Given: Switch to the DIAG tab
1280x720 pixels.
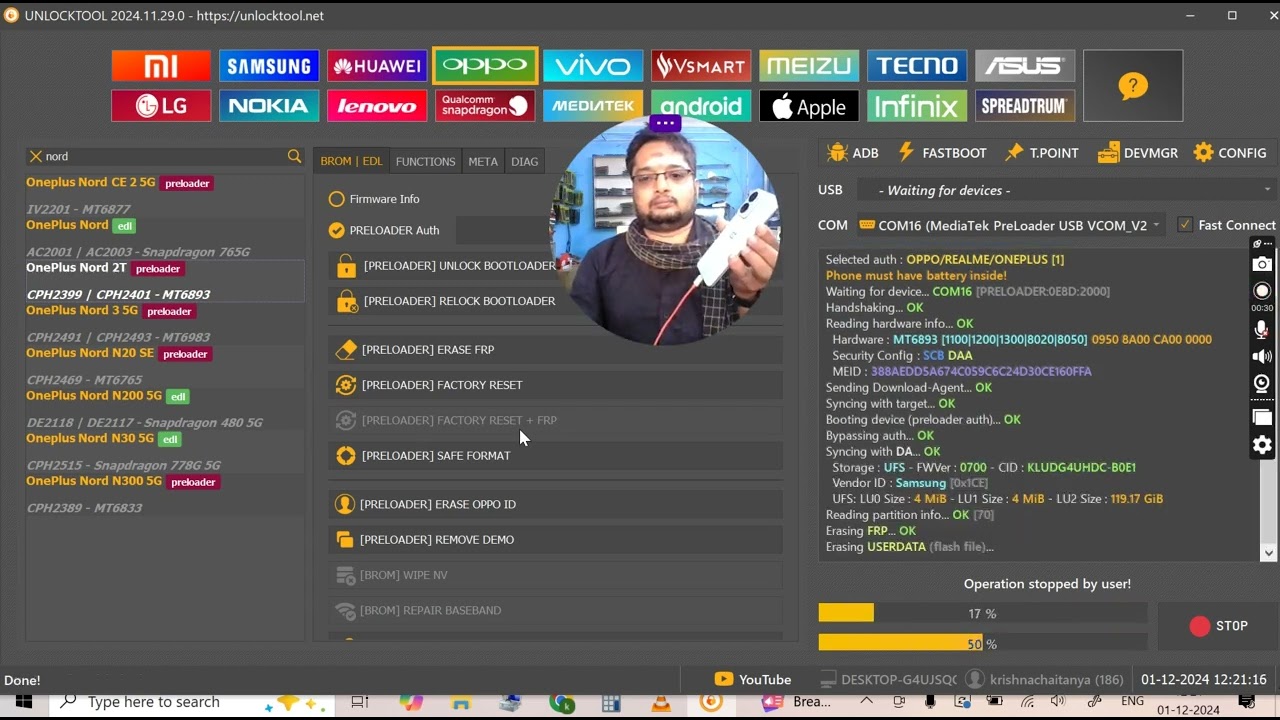Looking at the screenshot, I should tap(525, 161).
